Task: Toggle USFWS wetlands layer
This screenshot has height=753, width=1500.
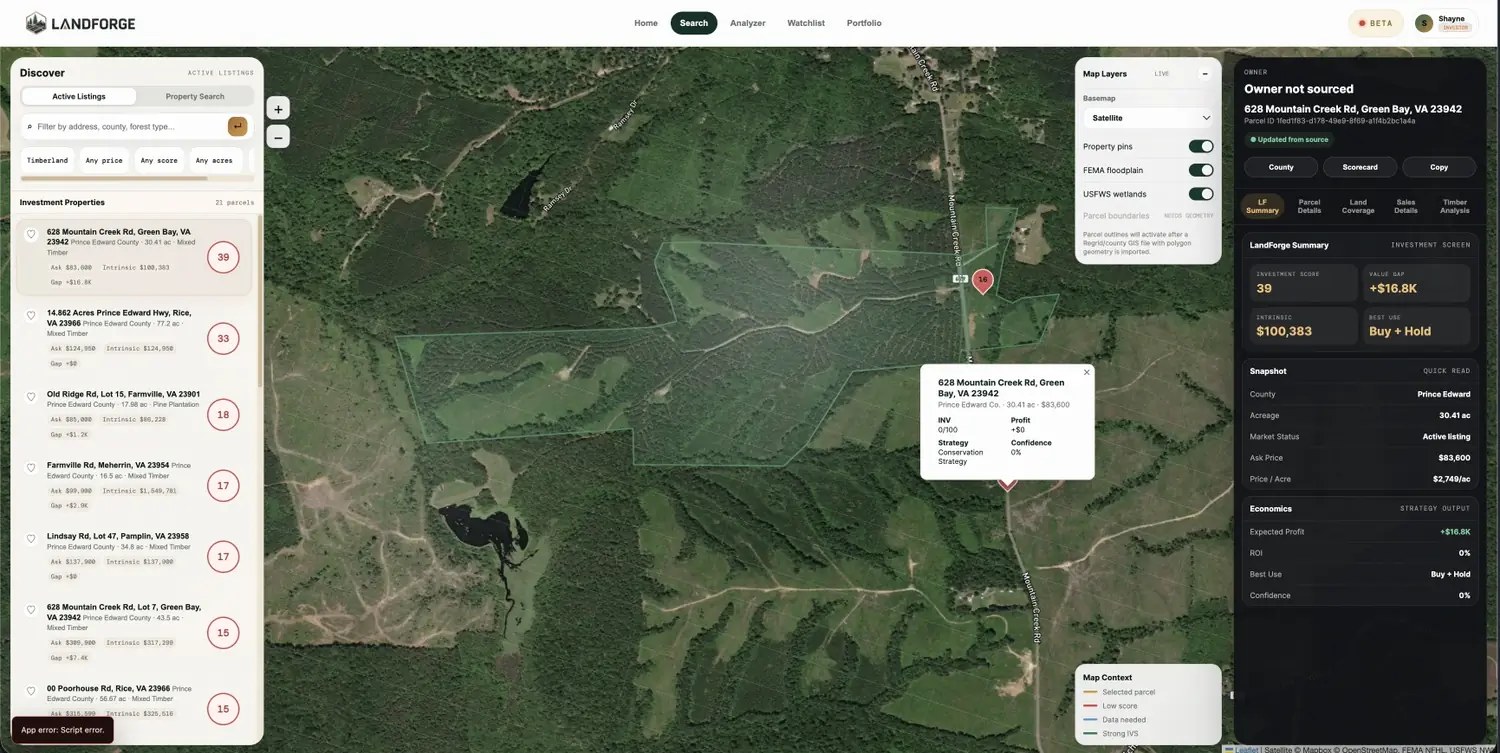Action: point(1201,194)
